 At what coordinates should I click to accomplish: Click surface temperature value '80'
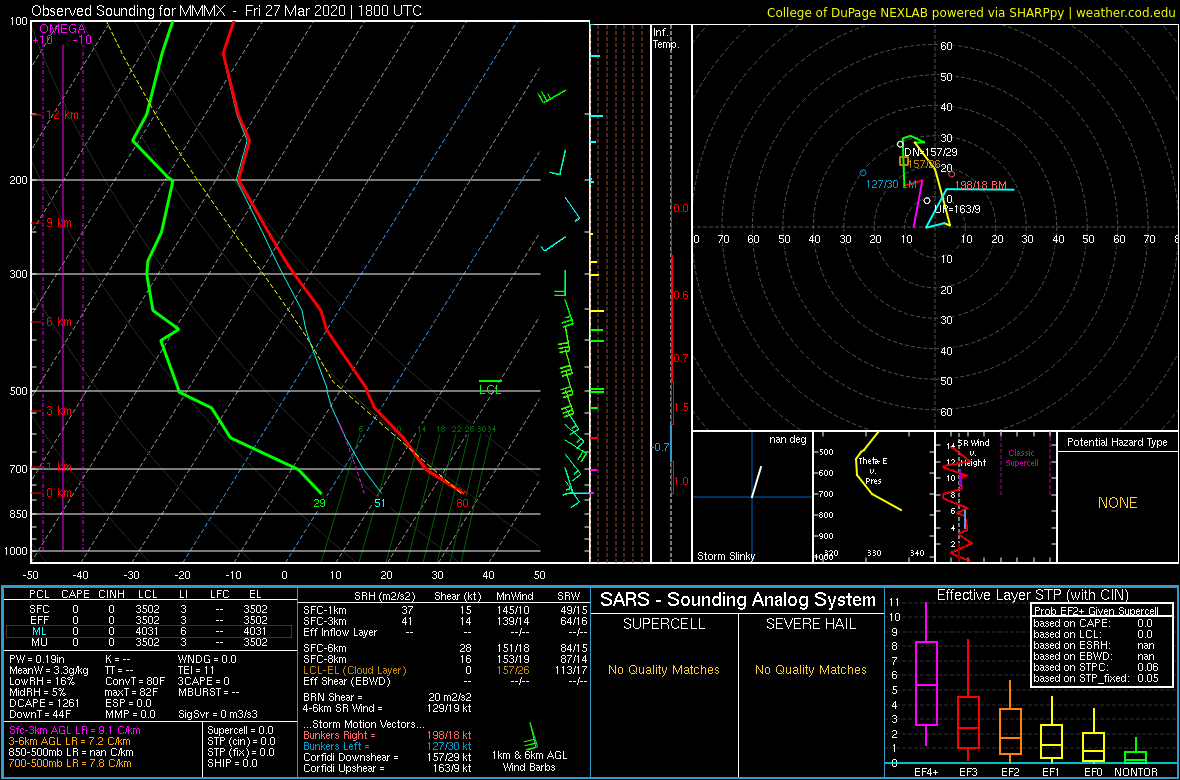tap(462, 503)
